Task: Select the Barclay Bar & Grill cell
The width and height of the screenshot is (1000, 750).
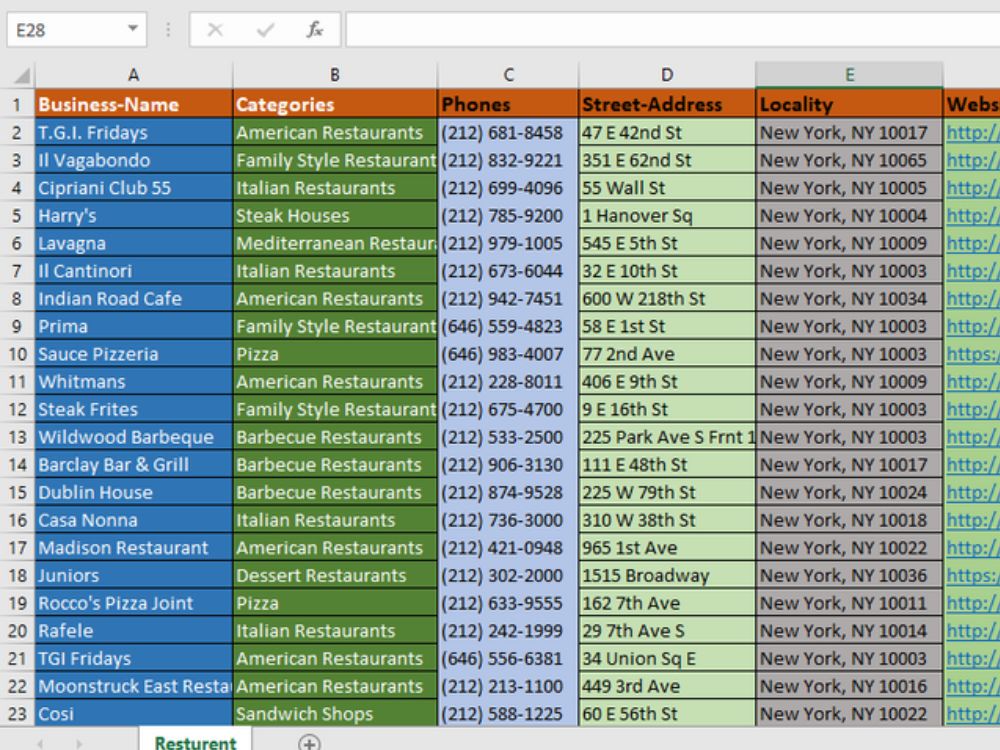Action: click(x=134, y=465)
